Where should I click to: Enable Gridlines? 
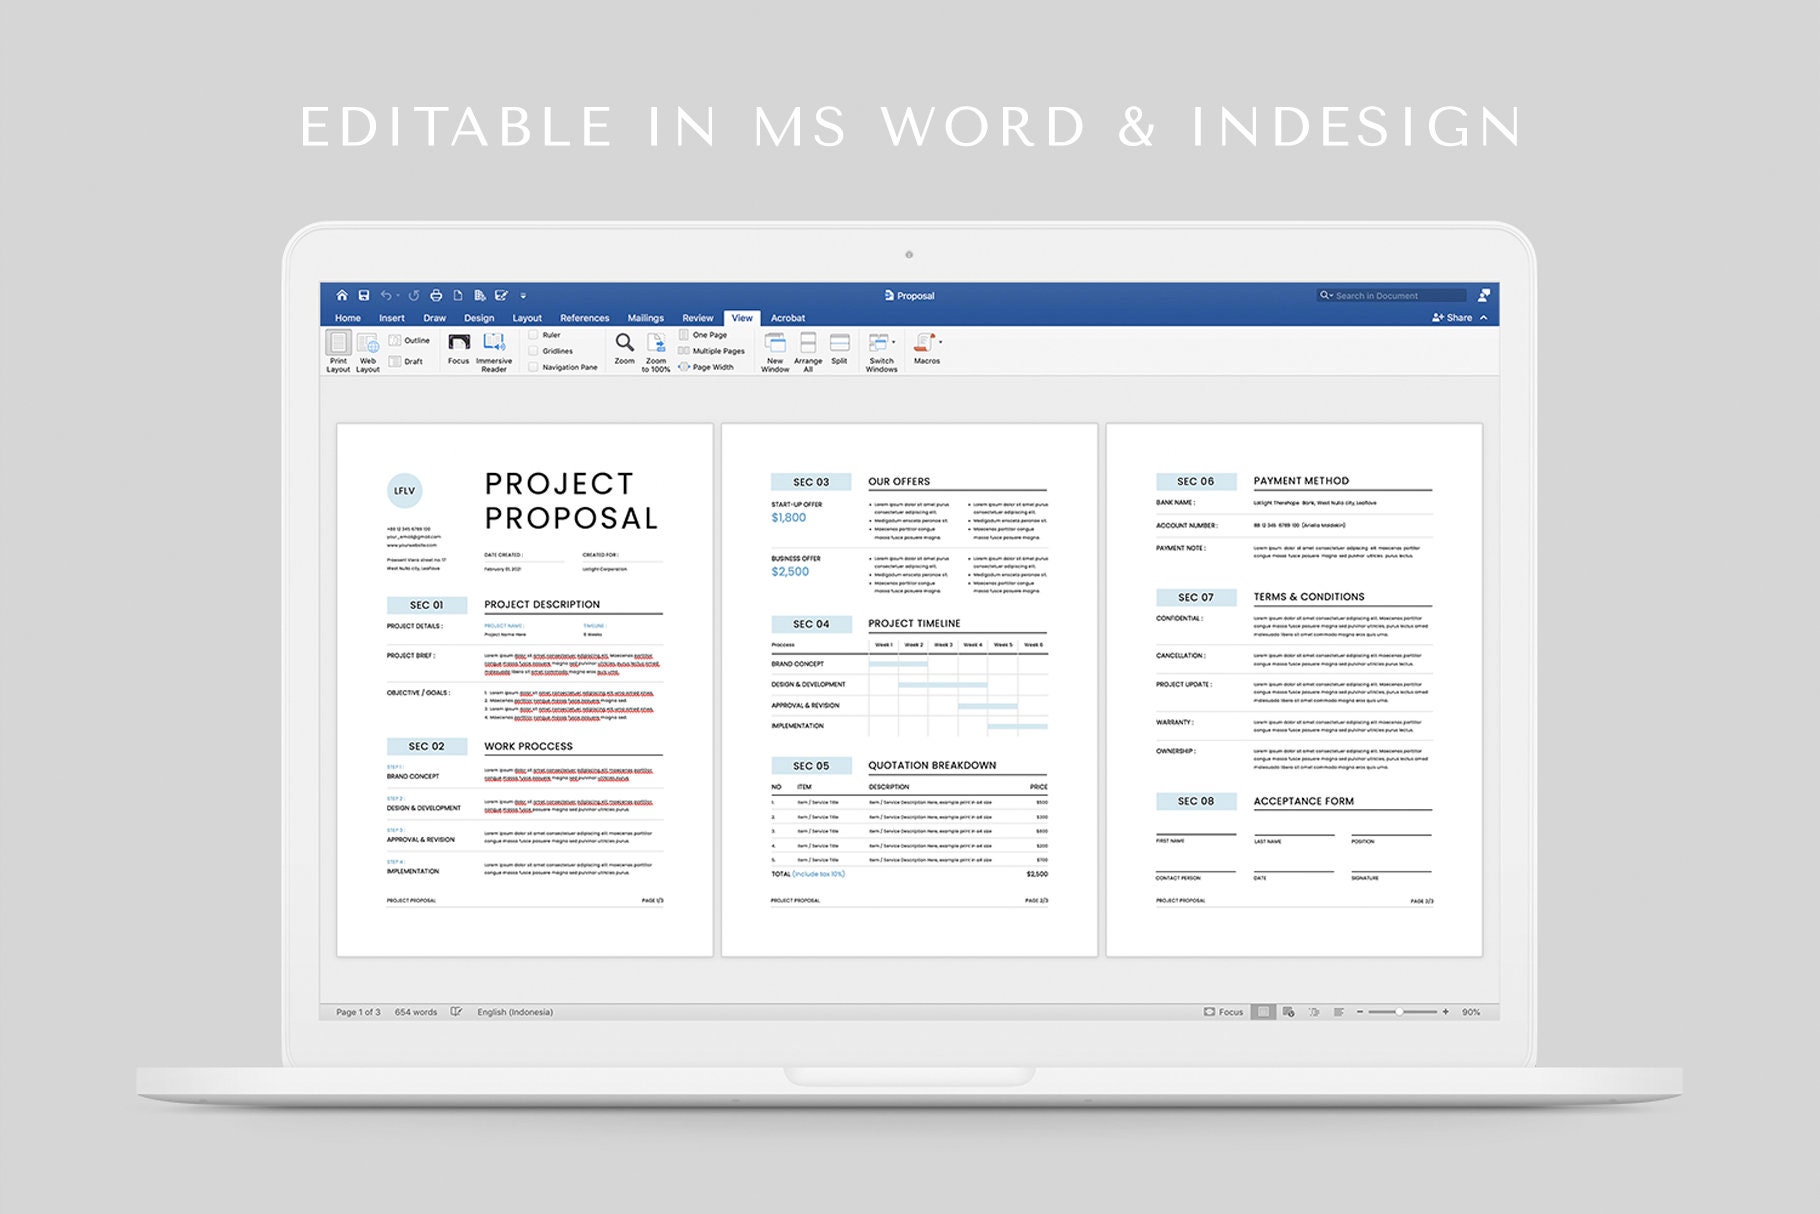coord(533,351)
